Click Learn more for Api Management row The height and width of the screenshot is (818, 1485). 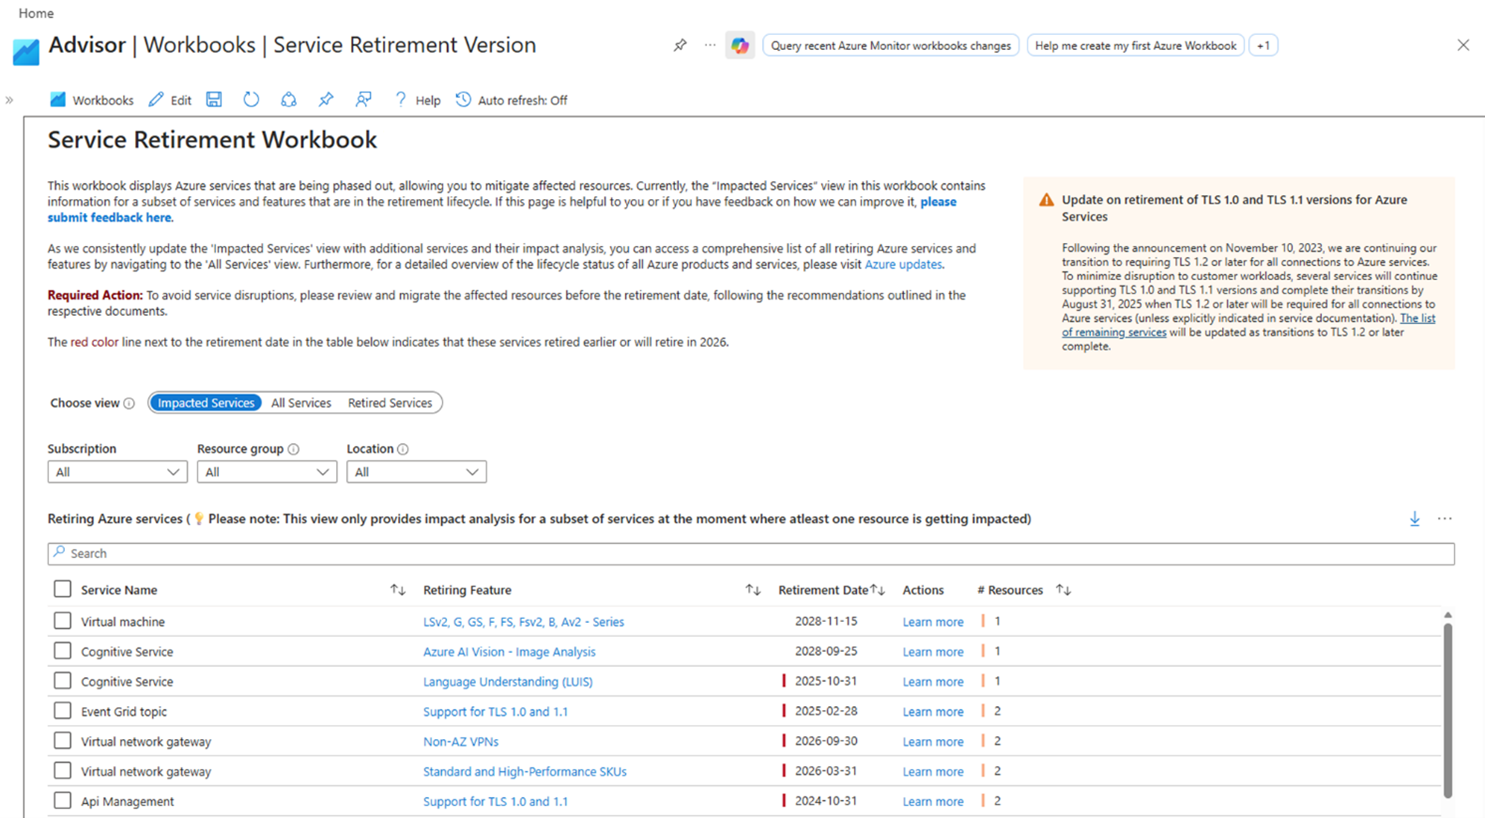(933, 802)
